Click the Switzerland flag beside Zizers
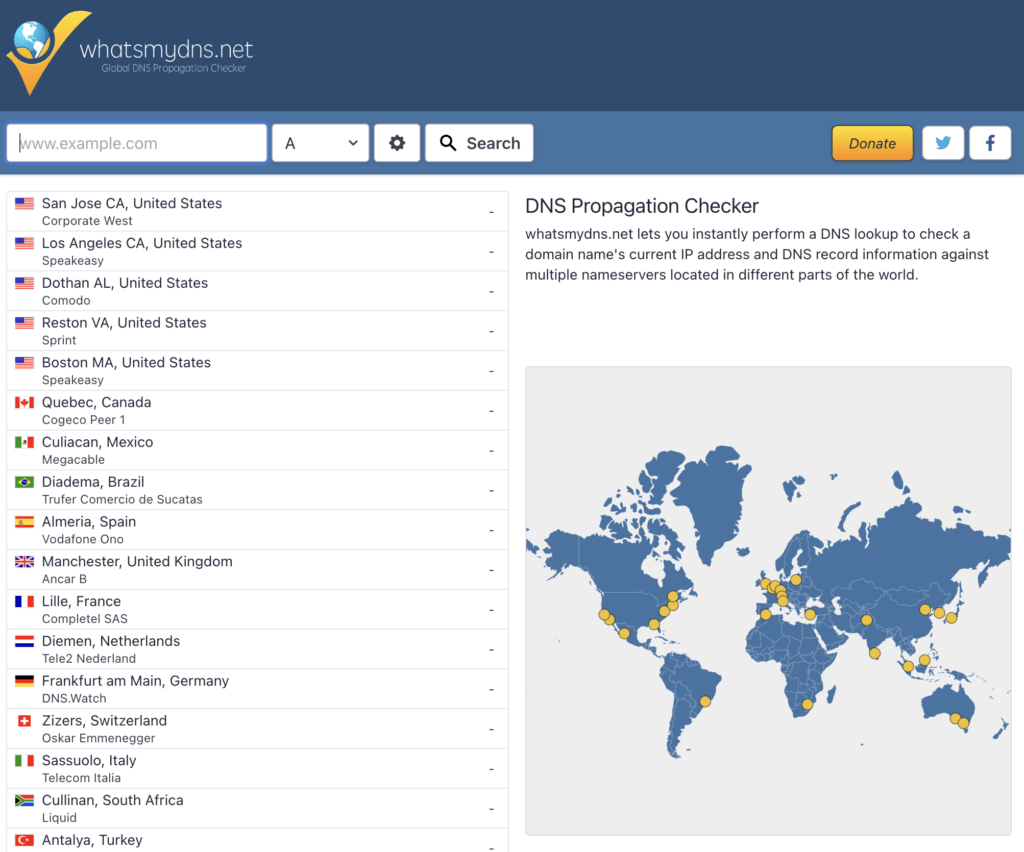Image resolution: width=1024 pixels, height=852 pixels. click(24, 721)
